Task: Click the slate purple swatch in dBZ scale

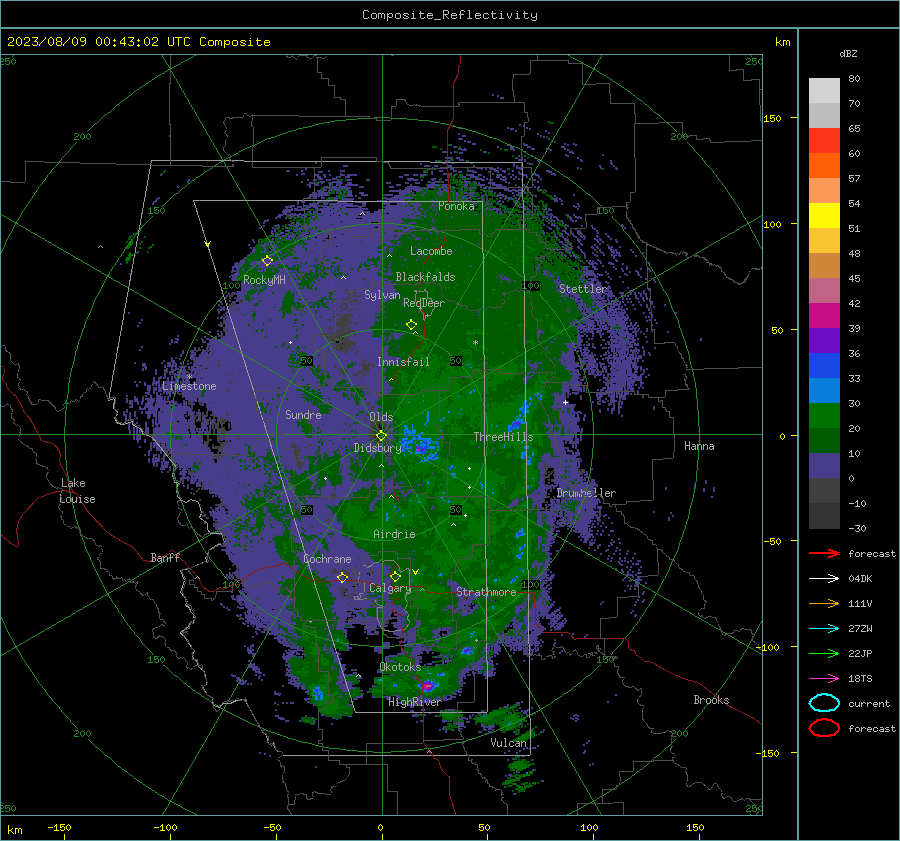Action: [824, 466]
